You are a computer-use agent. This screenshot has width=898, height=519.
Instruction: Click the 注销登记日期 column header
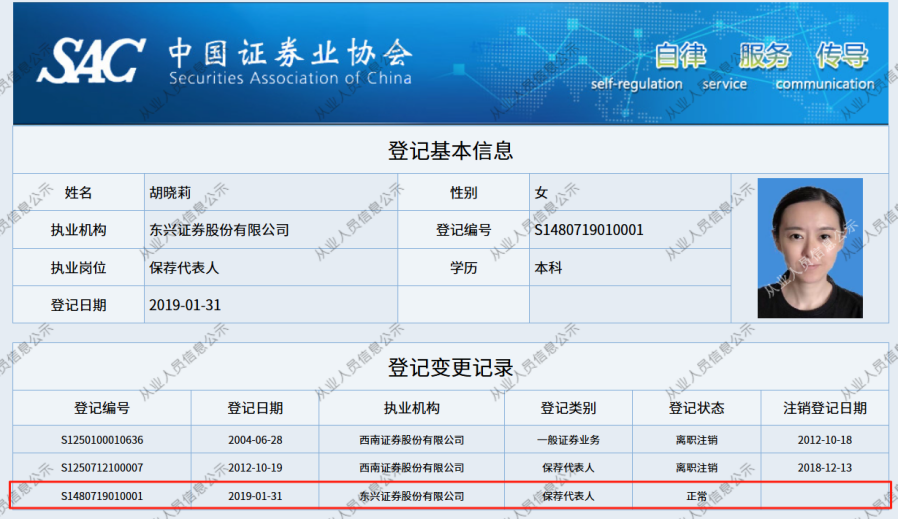[x=825, y=408]
